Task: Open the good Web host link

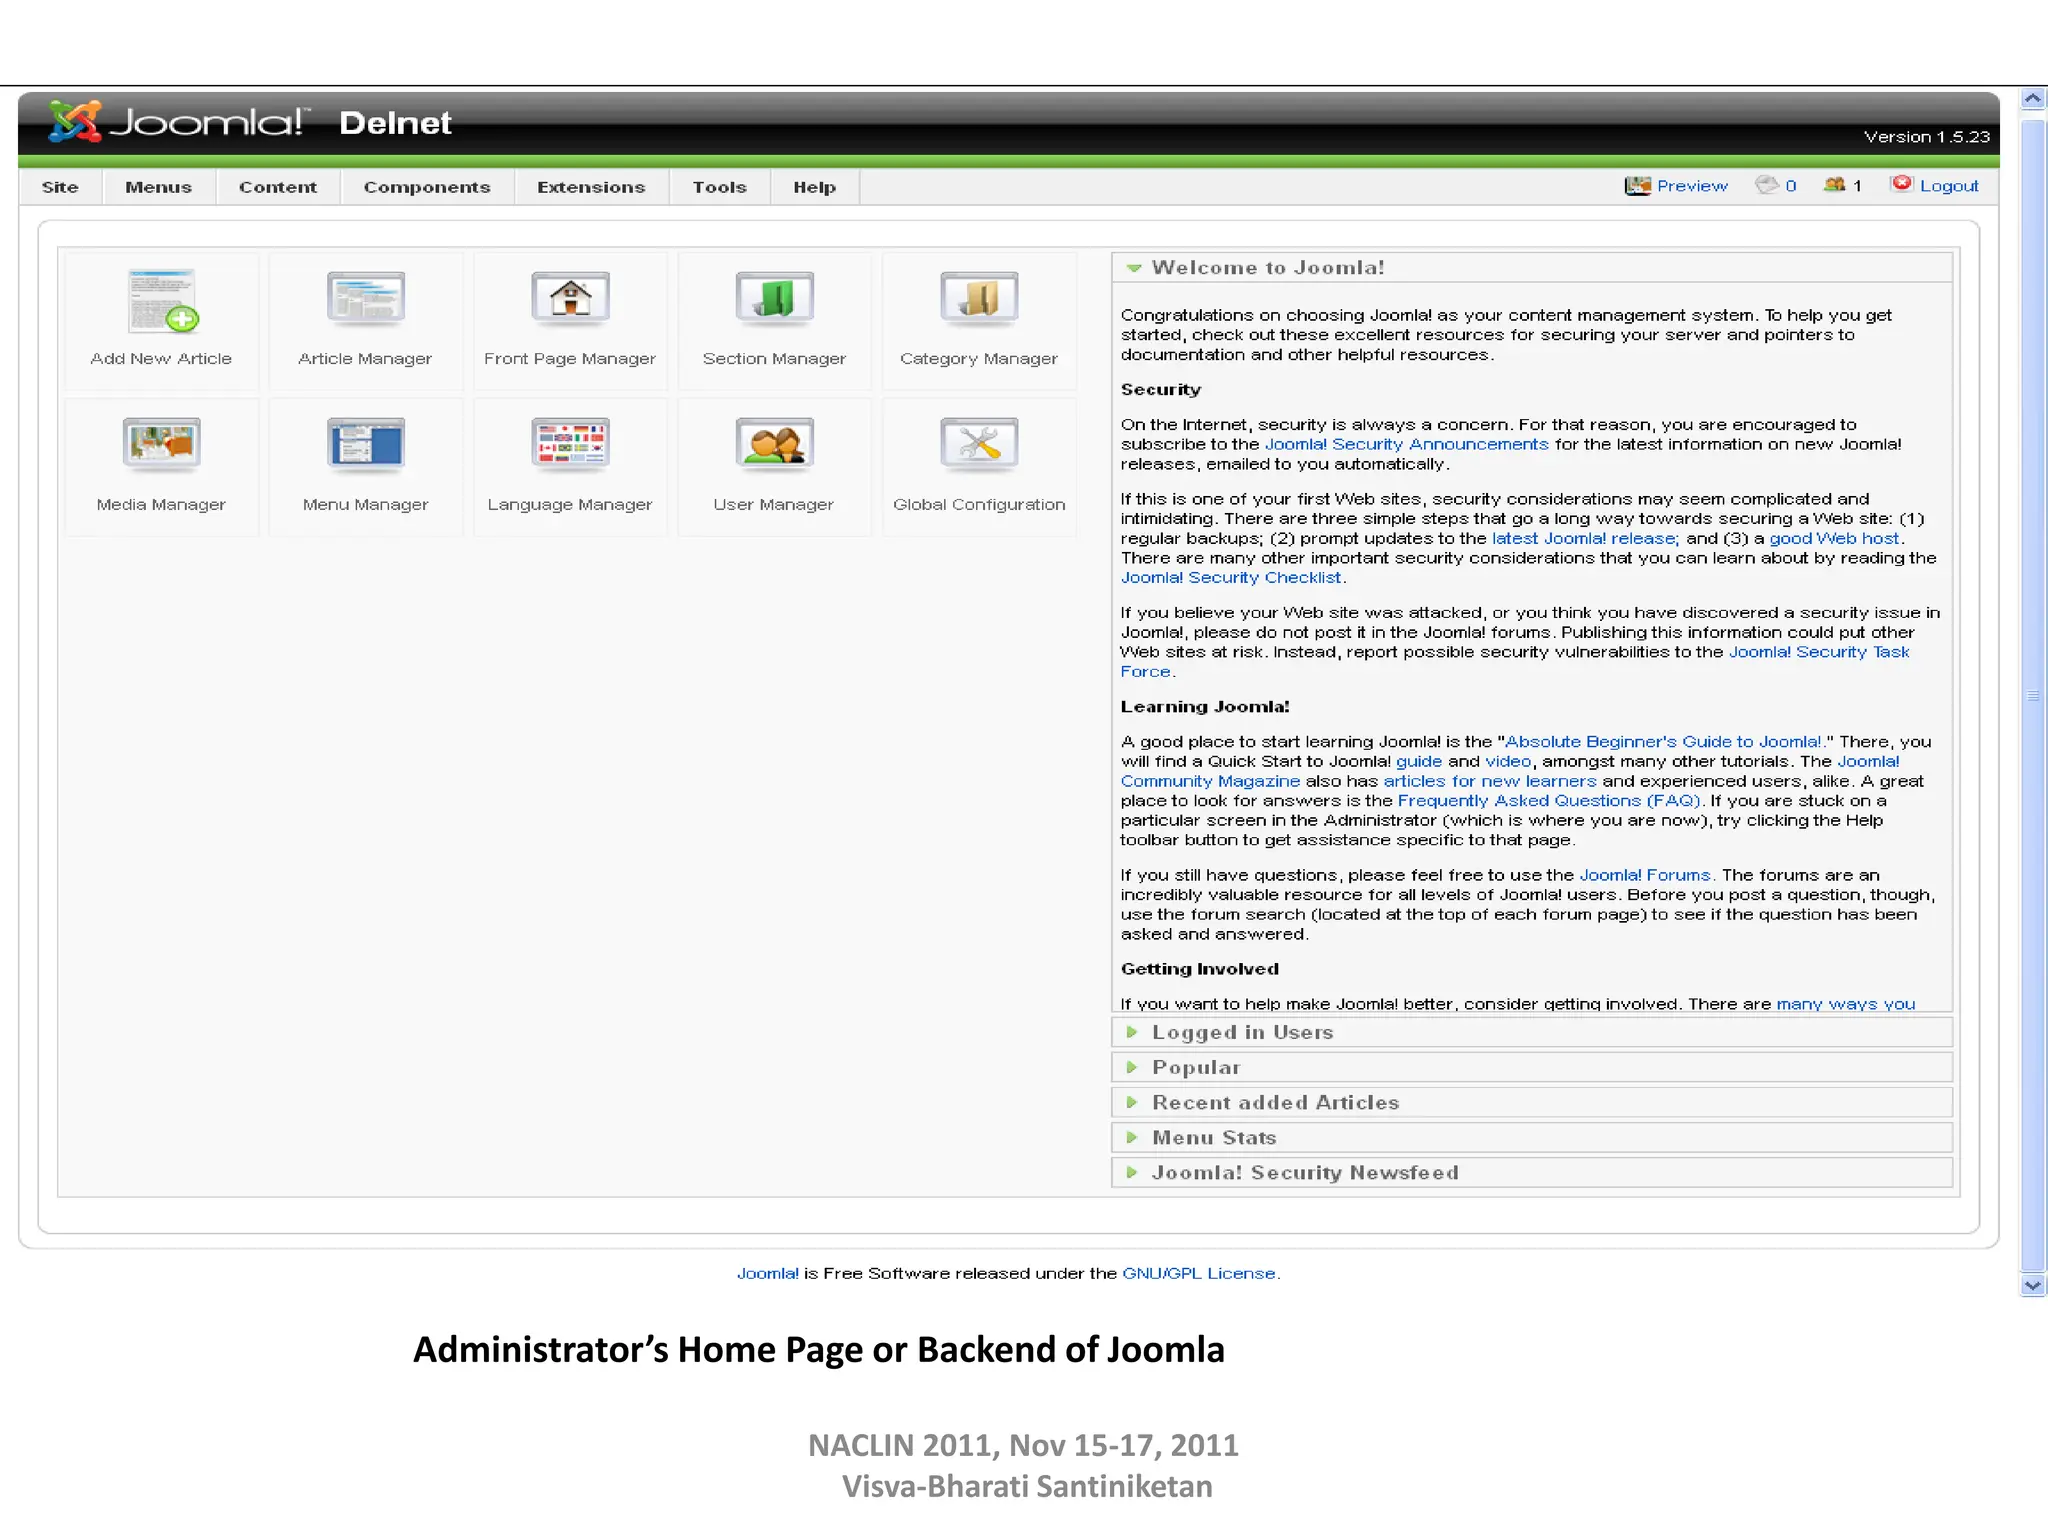Action: [1834, 538]
